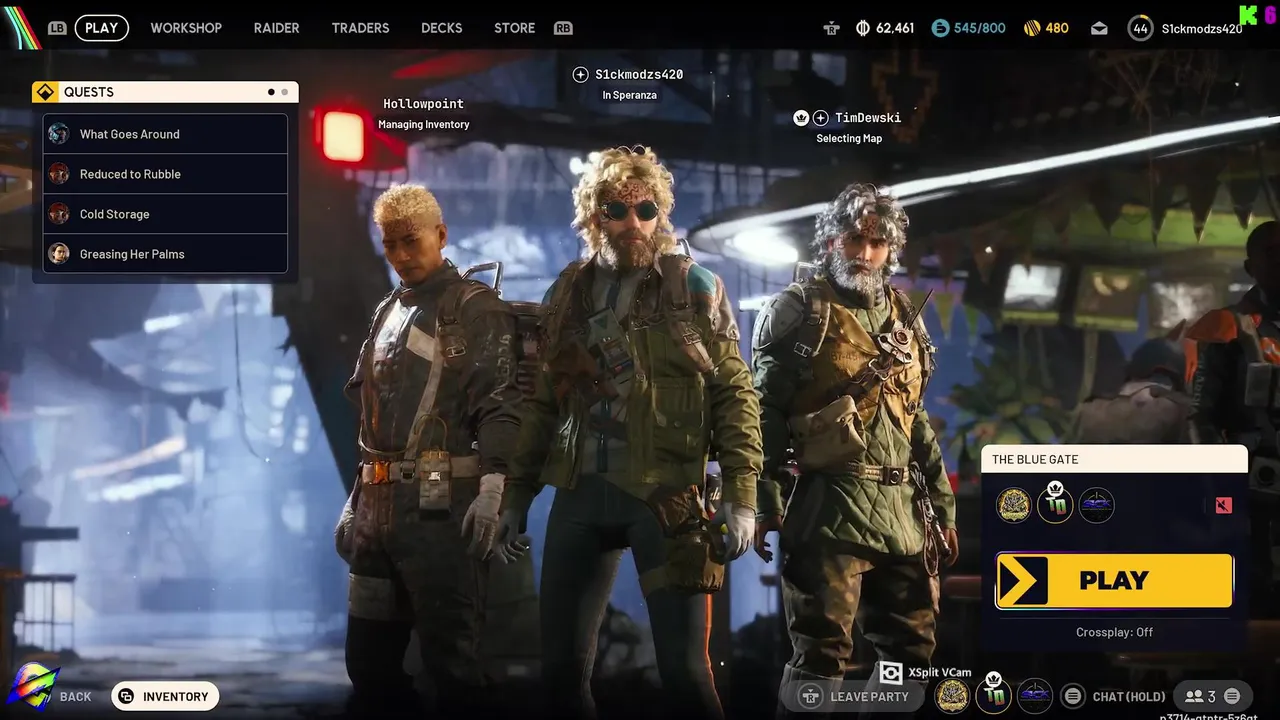Click the crown leader icon beside TimDewski

[801, 118]
